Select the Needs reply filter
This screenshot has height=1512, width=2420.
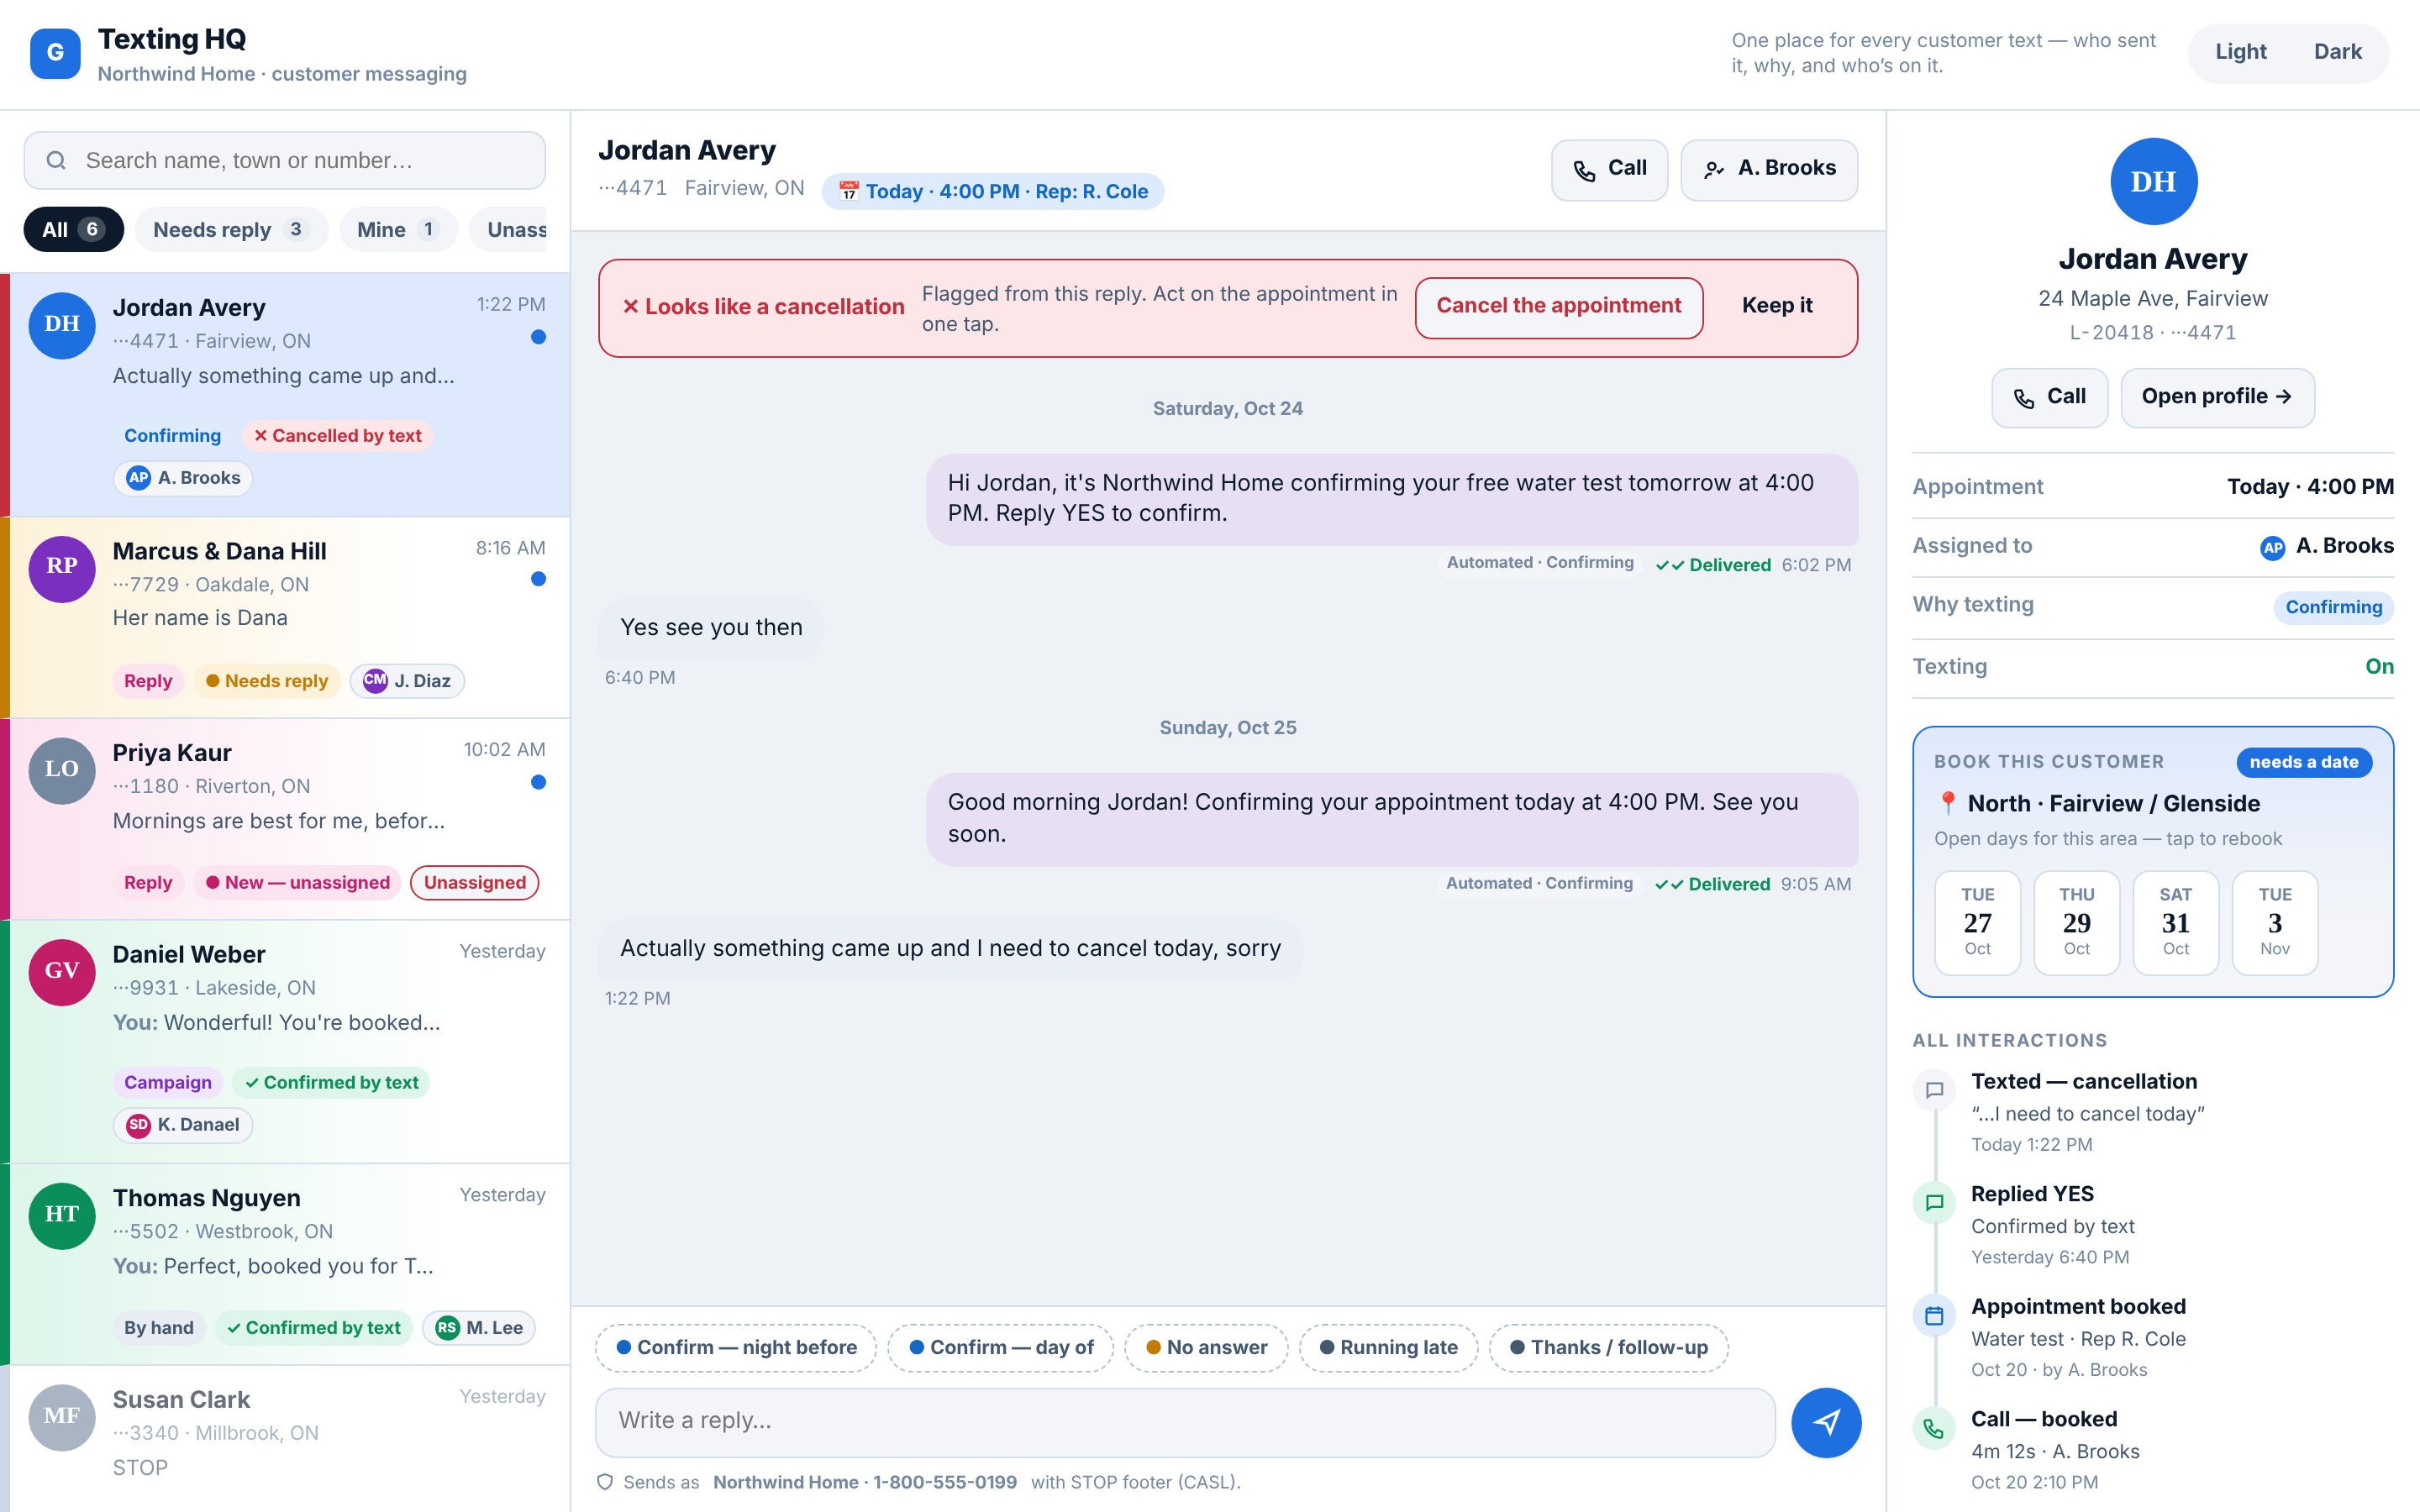(x=231, y=230)
